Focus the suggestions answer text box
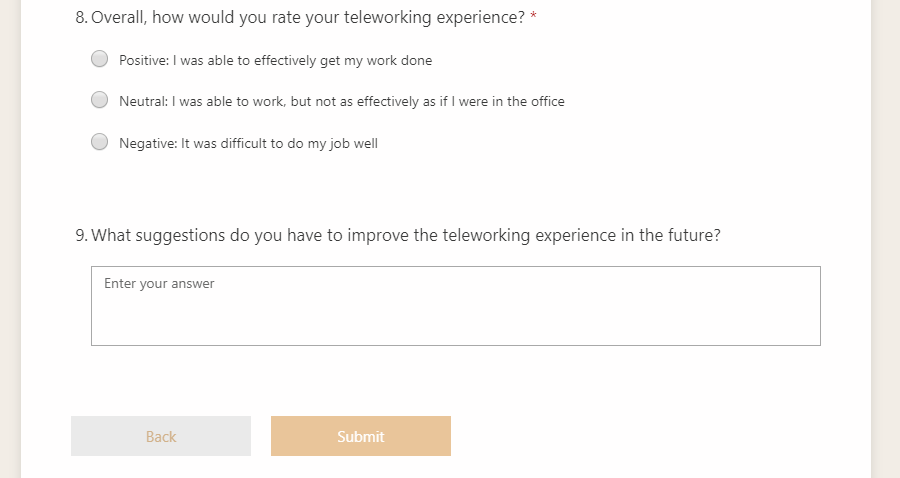Image resolution: width=900 pixels, height=478 pixels. (455, 305)
